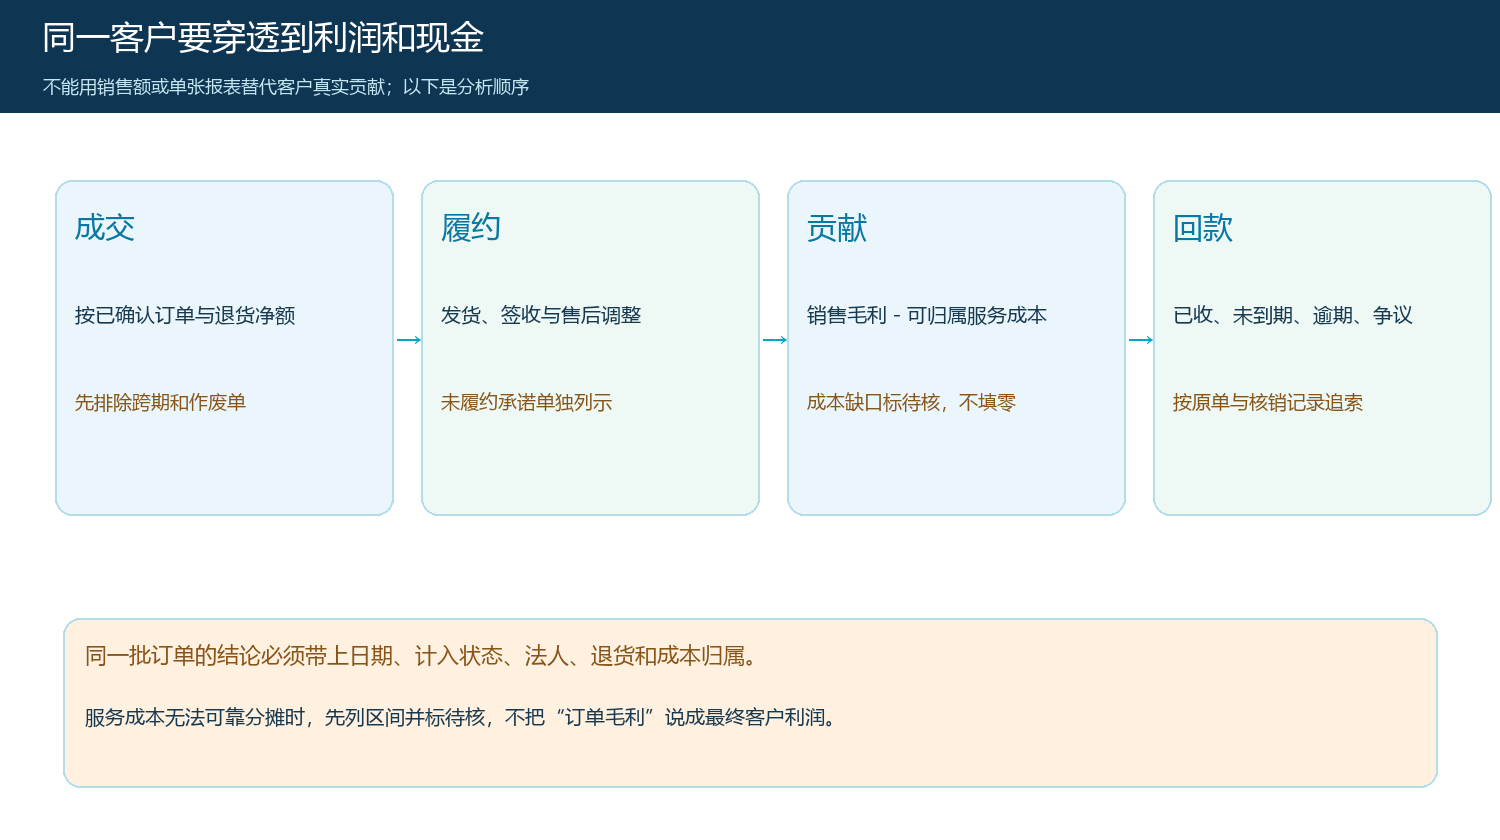The height and width of the screenshot is (840, 1500).
Task: Click the note 成本缺口标待核，不填零
Action: tap(911, 402)
